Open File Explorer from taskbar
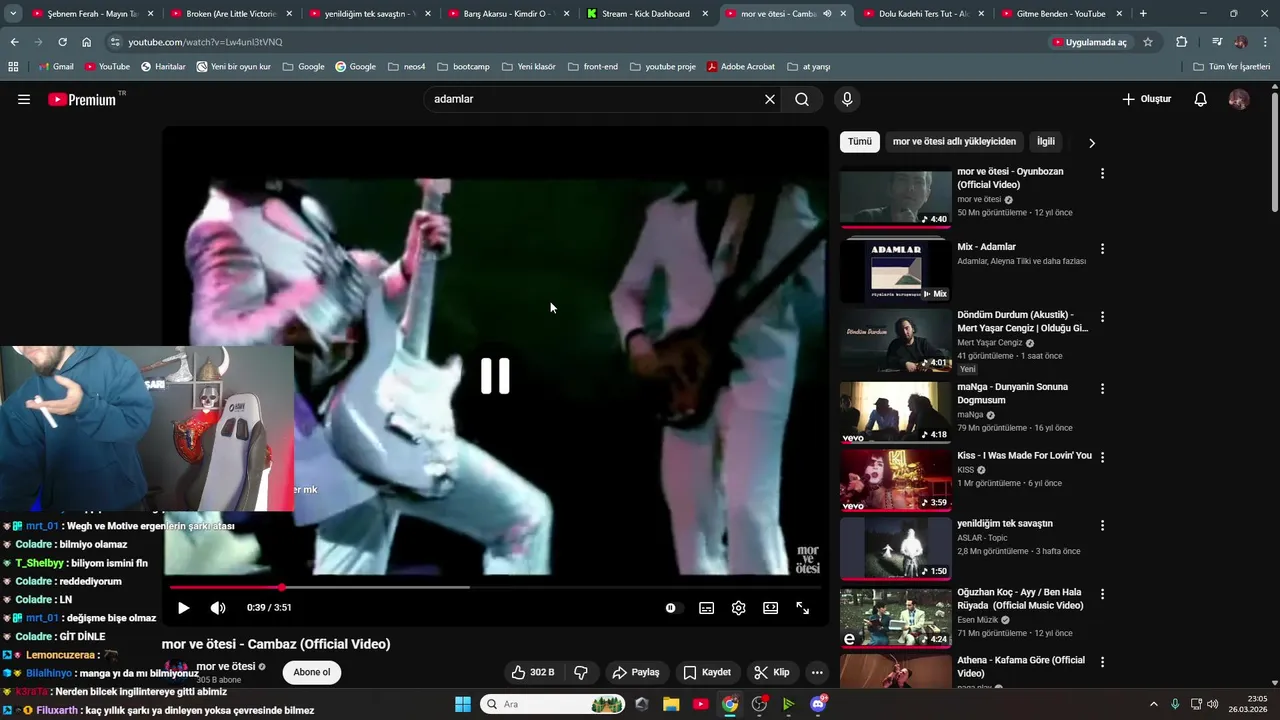The image size is (1280, 720). (671, 704)
